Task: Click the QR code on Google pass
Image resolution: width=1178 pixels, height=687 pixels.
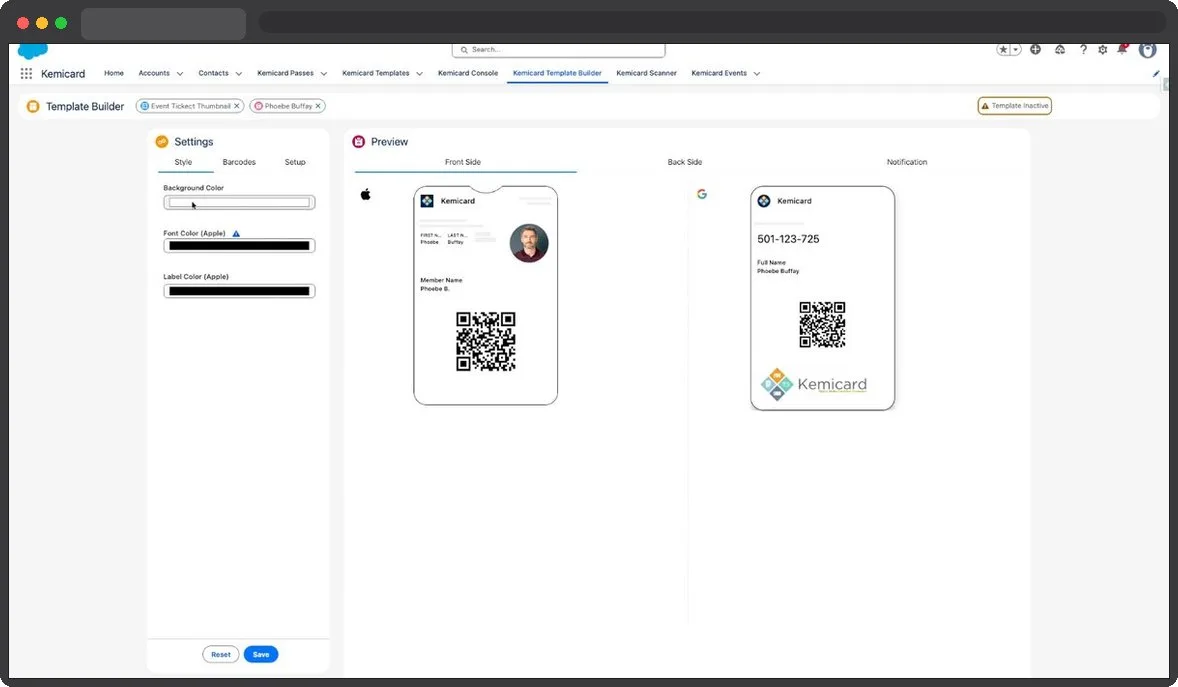Action: click(x=823, y=325)
